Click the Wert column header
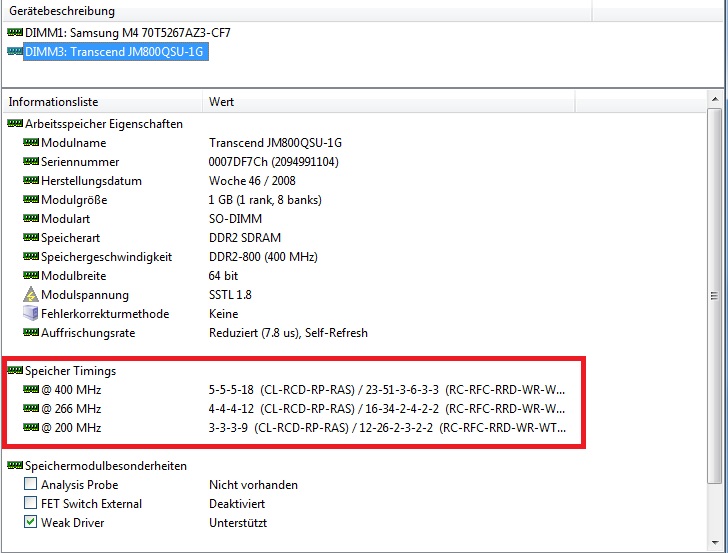 click(x=389, y=102)
